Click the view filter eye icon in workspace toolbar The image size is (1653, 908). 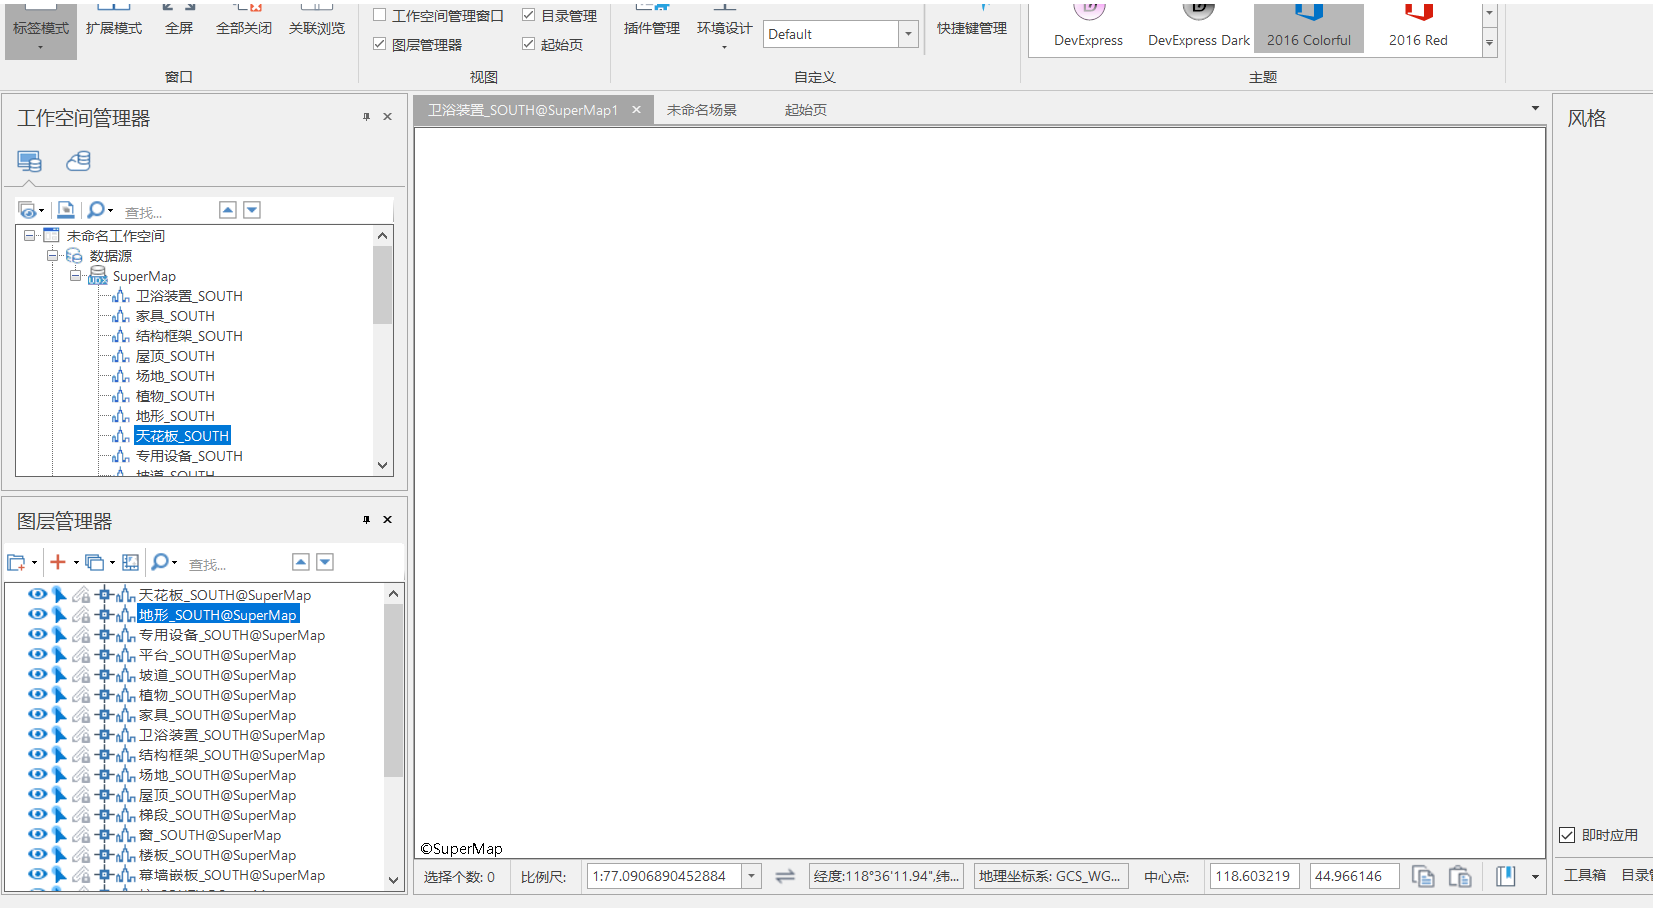[x=27, y=210]
